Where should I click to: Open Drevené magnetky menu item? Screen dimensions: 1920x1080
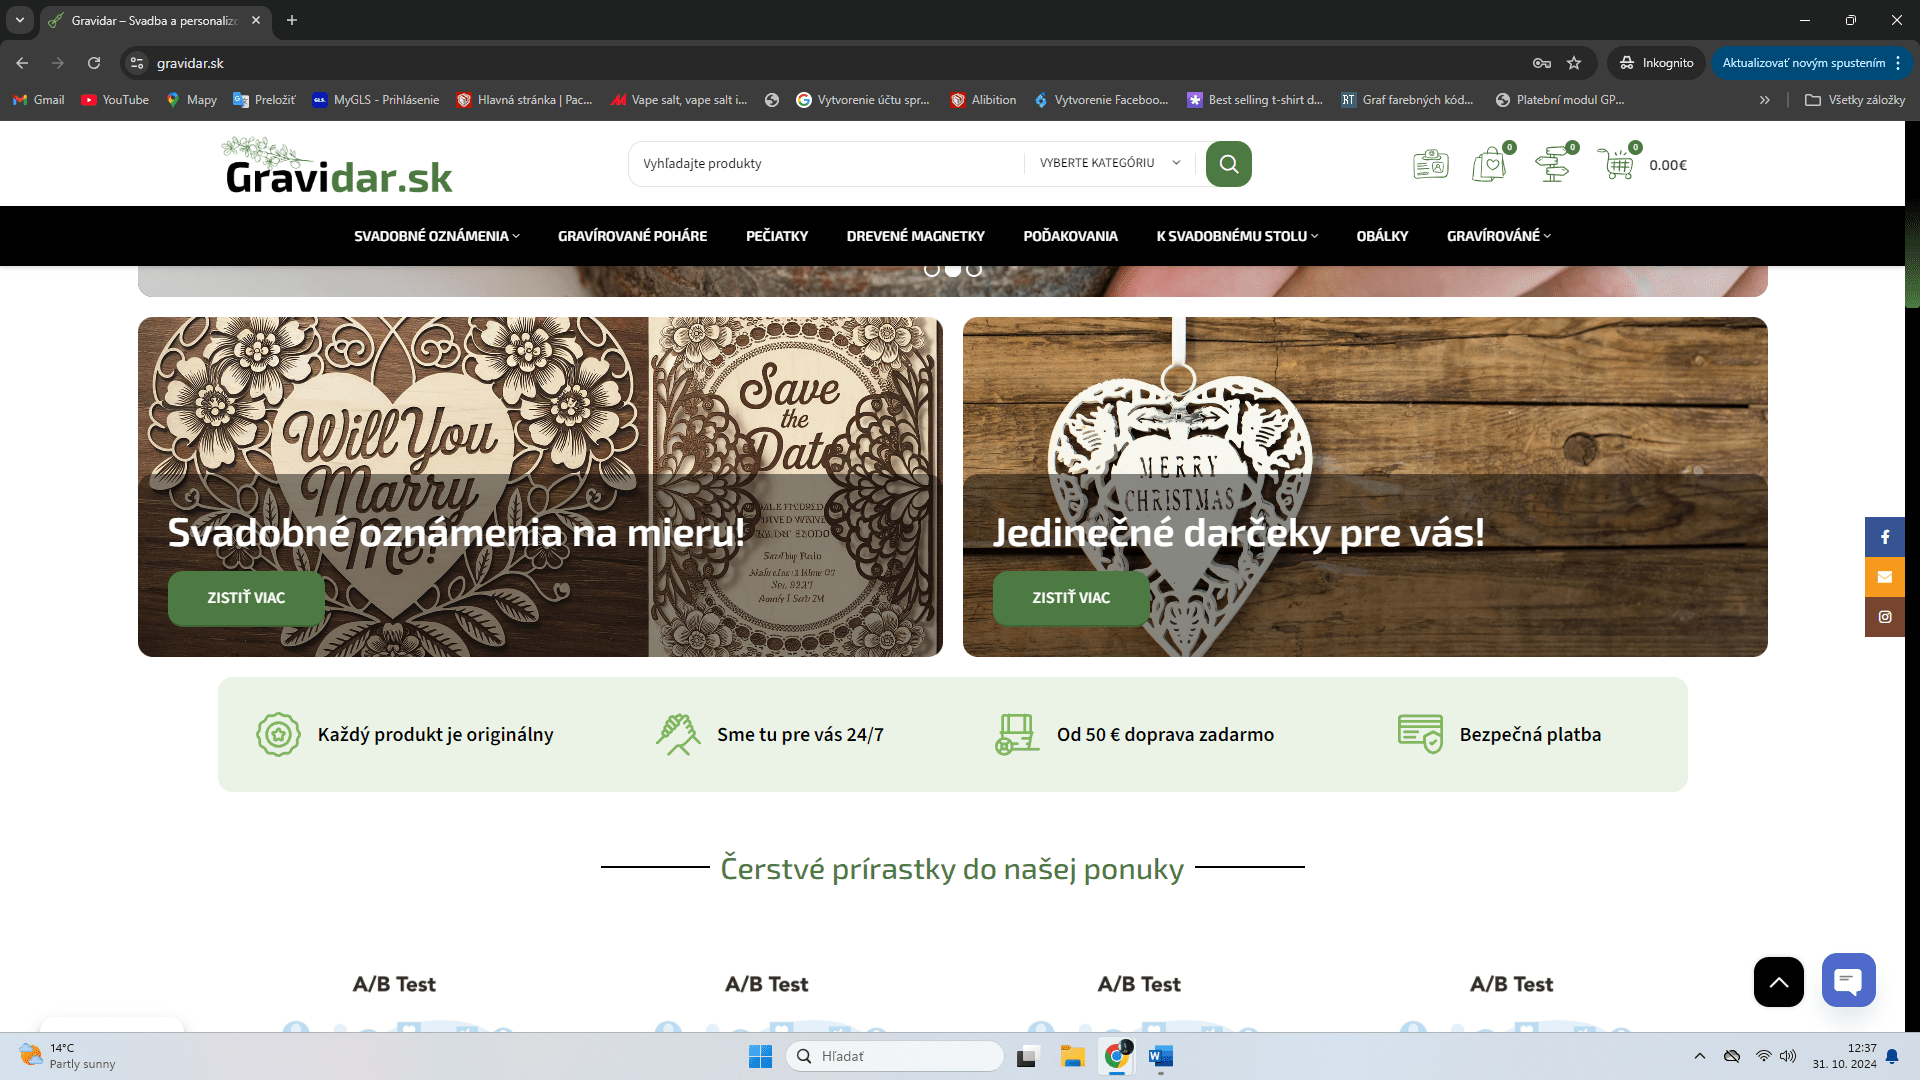916,236
